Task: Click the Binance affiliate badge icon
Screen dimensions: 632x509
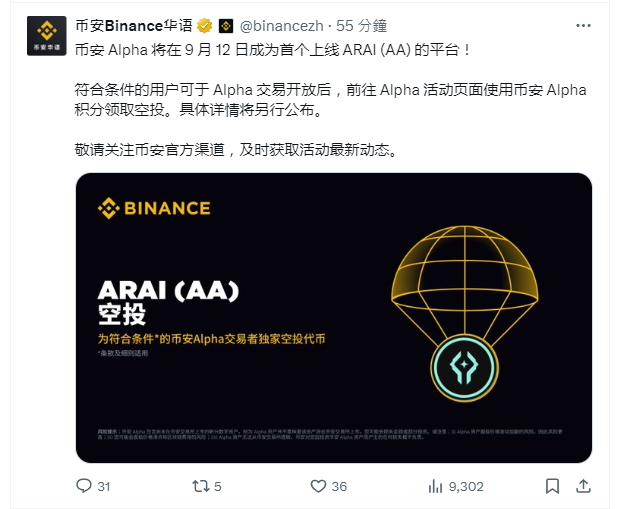Action: point(226,27)
